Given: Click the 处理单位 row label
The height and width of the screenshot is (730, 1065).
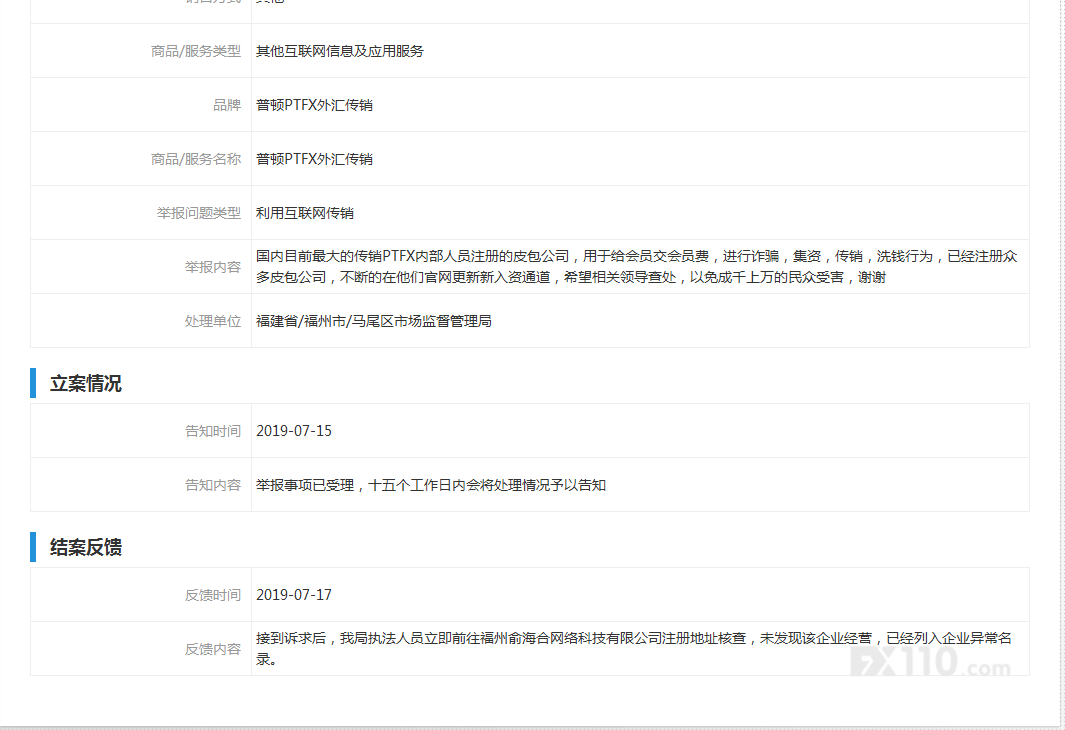Looking at the screenshot, I should [x=213, y=321].
